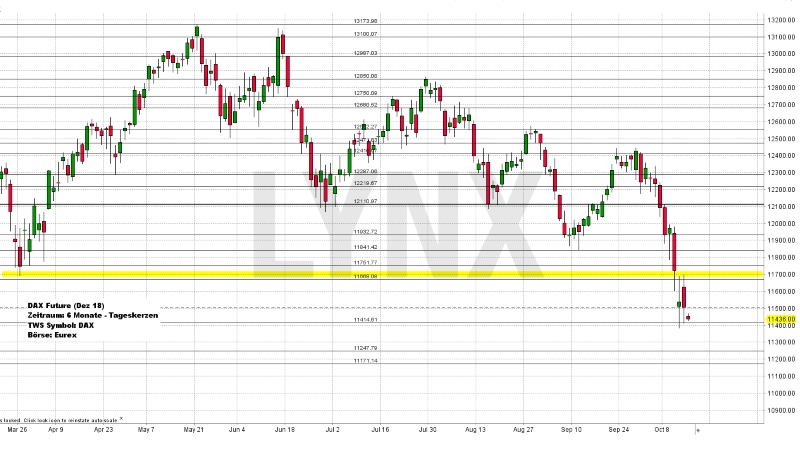Click the Mar 26 date axis label
The image size is (800, 450).
pyautogui.click(x=17, y=429)
